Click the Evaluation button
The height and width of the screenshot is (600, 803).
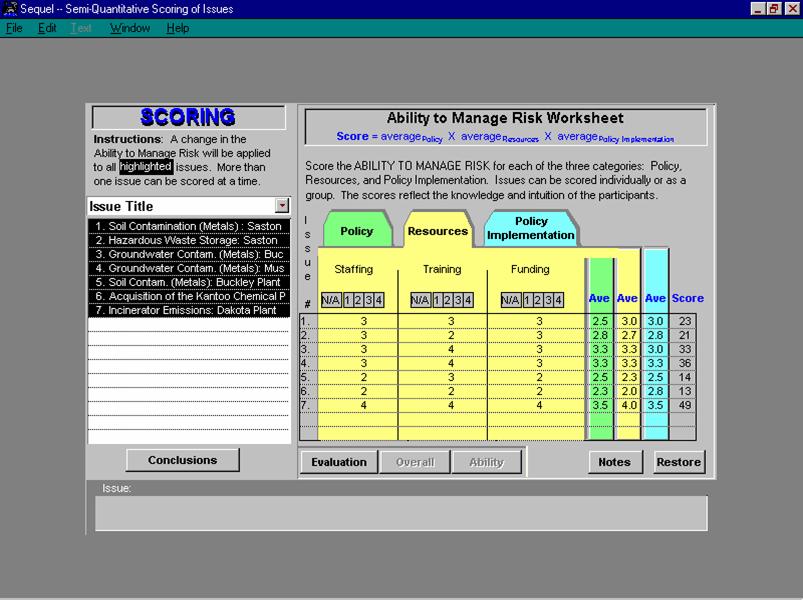coord(339,462)
